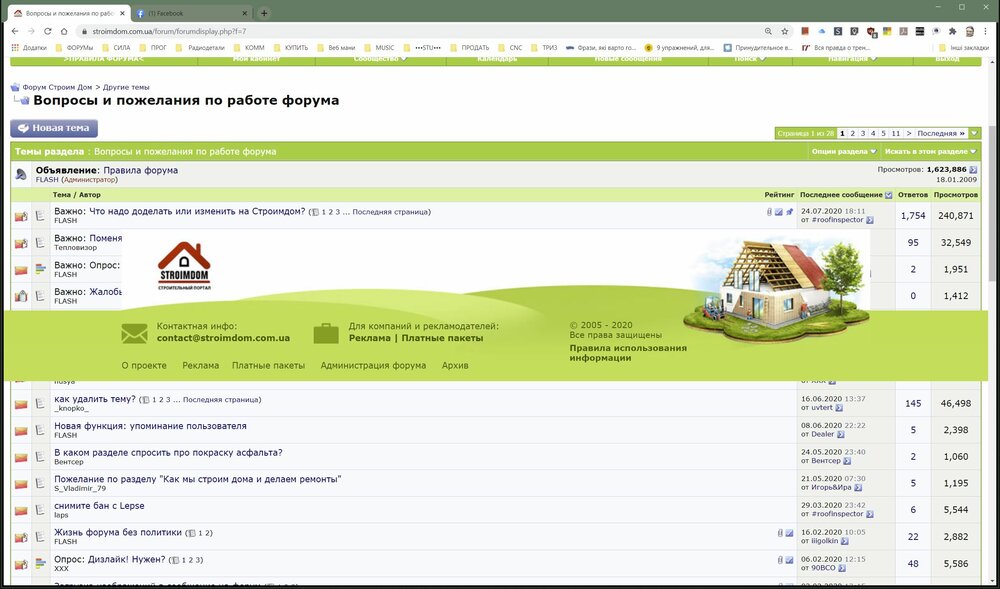Image resolution: width=1000 pixels, height=589 pixels.
Task: Go to page 2 of the topic list
Action: (852, 133)
